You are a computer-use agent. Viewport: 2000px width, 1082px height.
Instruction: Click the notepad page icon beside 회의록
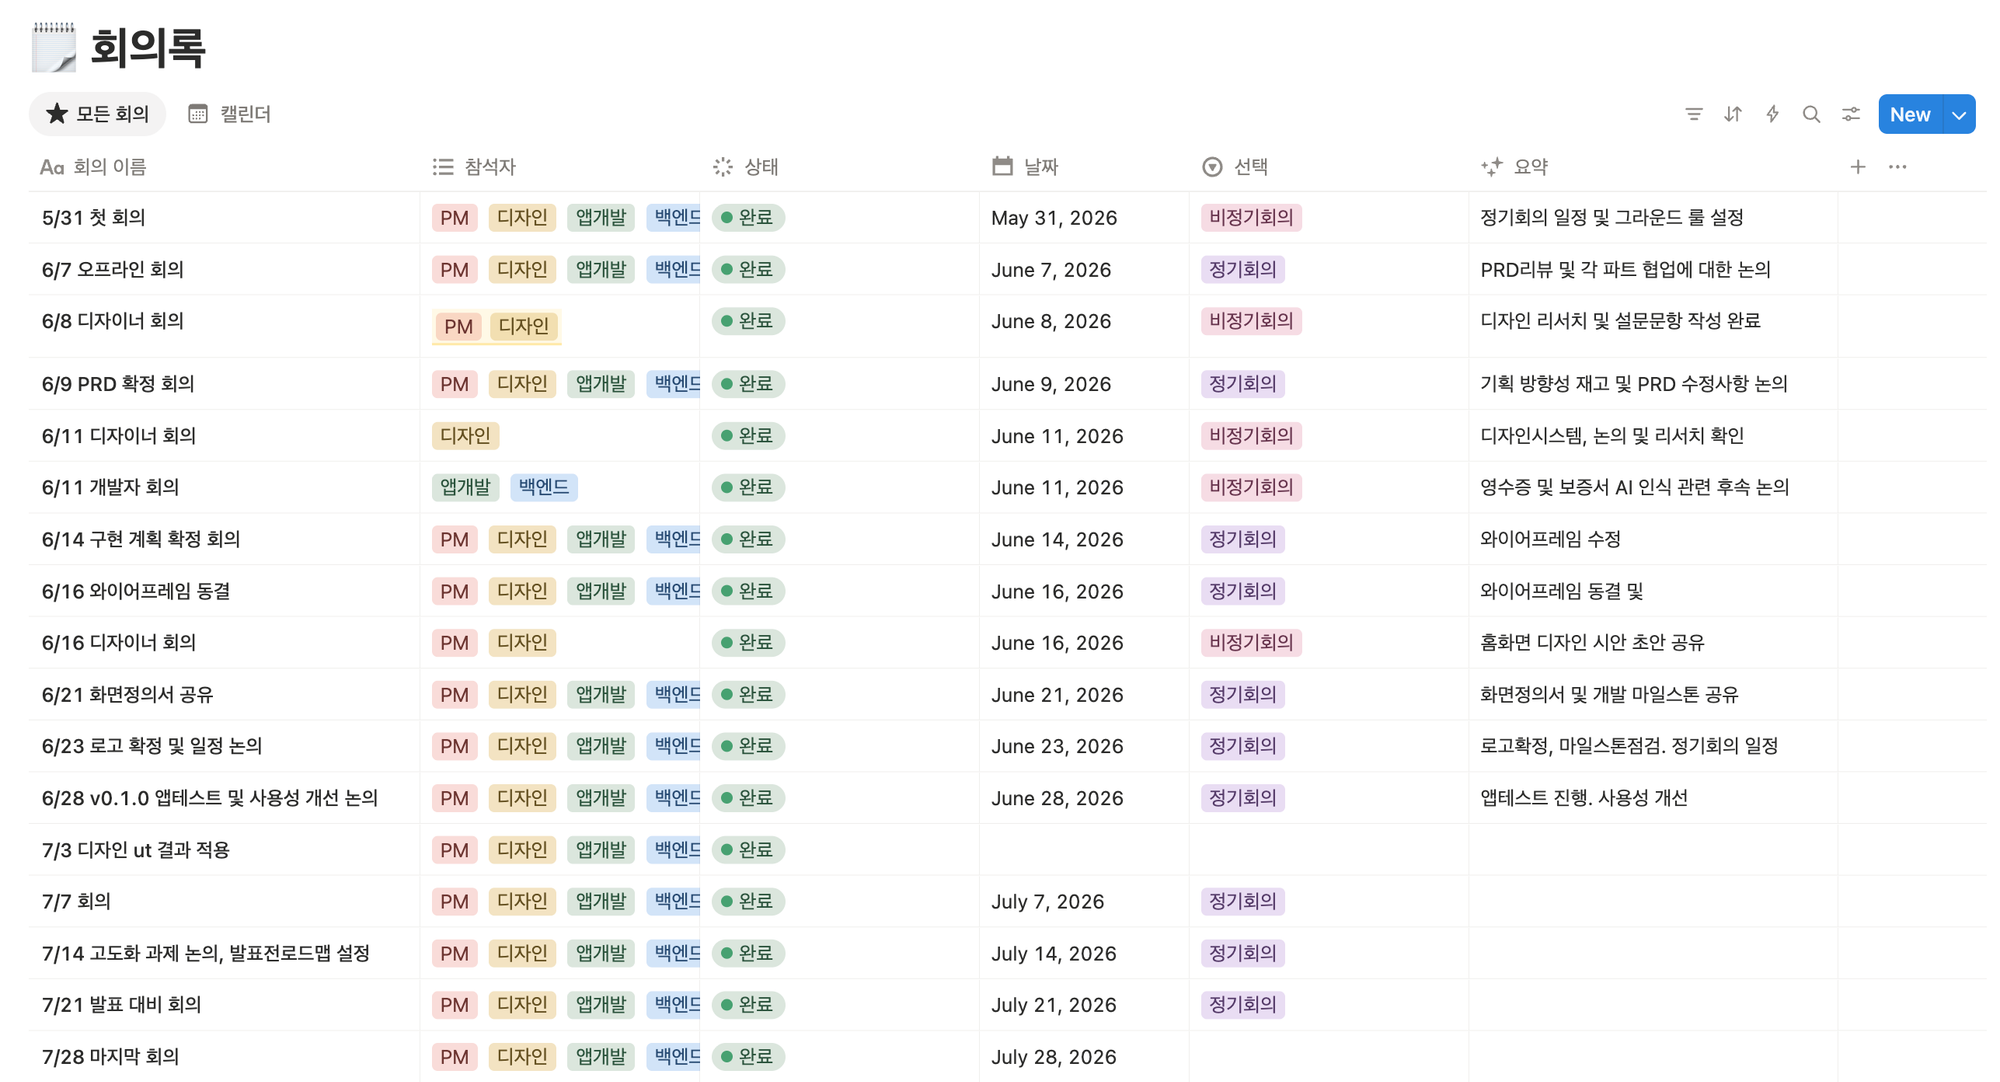pos(54,47)
